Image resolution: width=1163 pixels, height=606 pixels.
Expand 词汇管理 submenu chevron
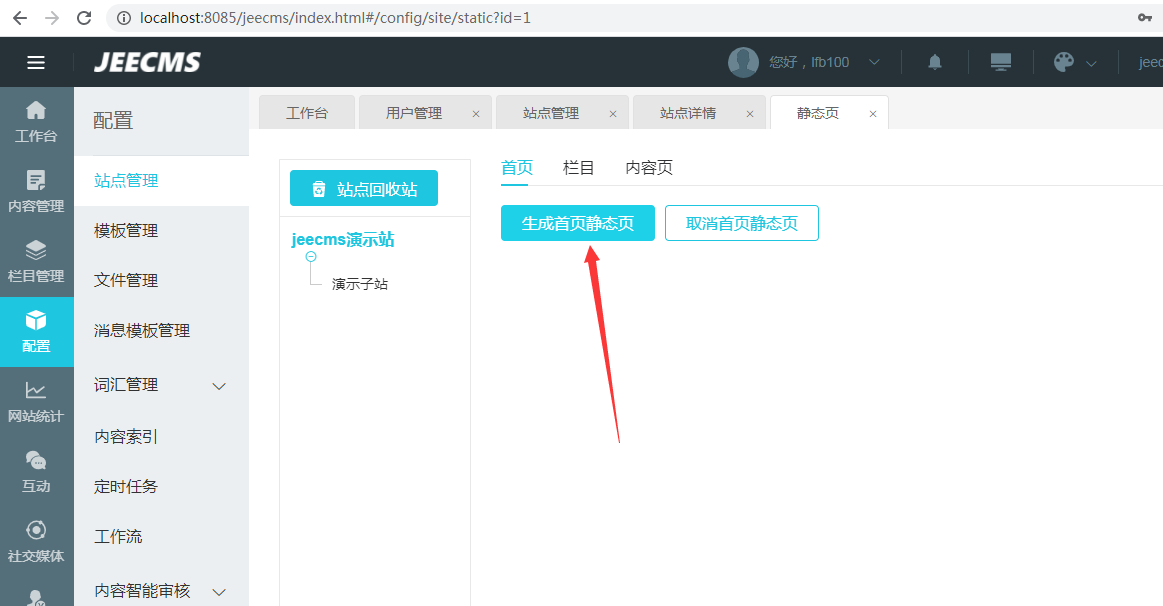(219, 386)
